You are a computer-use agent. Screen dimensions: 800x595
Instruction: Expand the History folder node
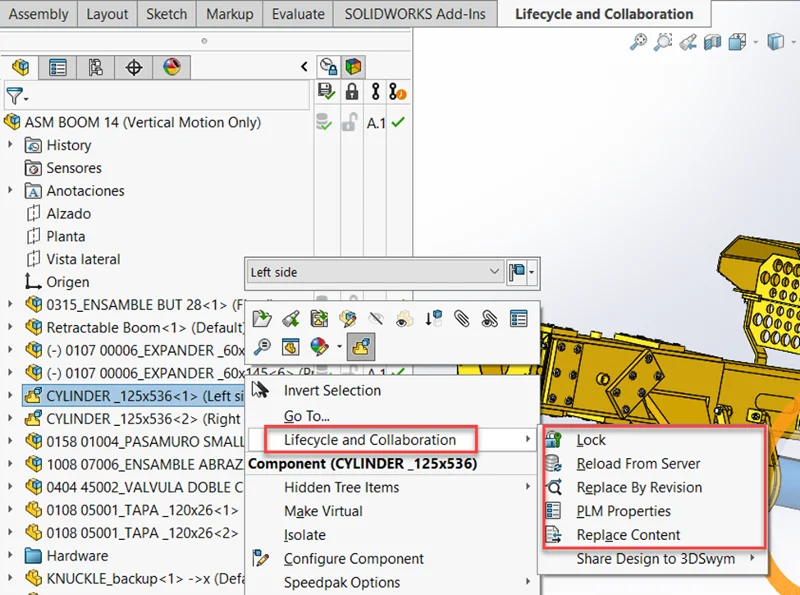point(11,145)
